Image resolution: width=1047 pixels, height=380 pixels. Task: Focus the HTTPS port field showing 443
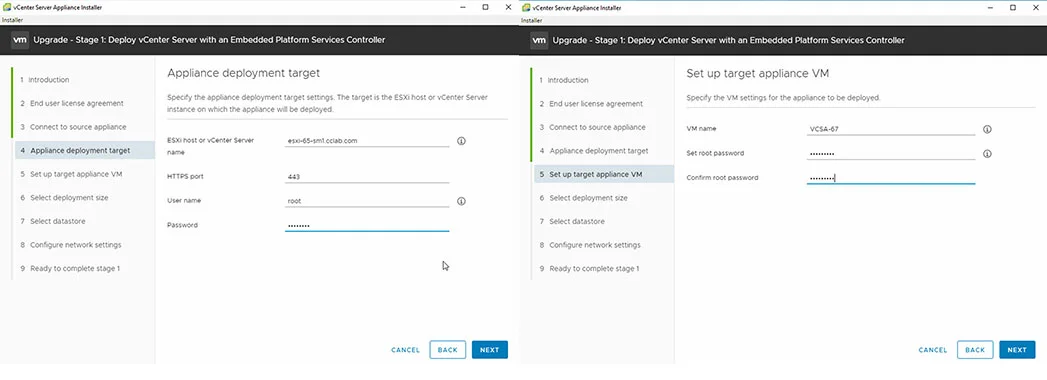point(367,177)
